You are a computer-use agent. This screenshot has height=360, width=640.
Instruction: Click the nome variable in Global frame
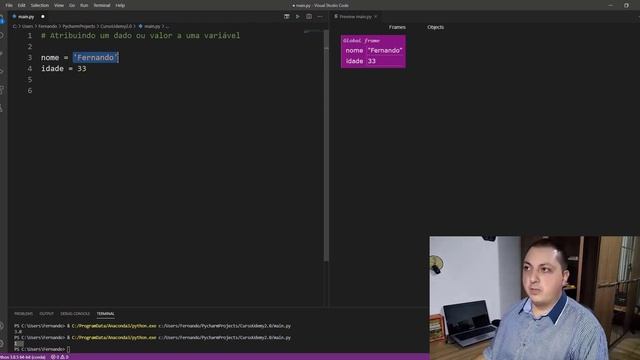point(354,51)
